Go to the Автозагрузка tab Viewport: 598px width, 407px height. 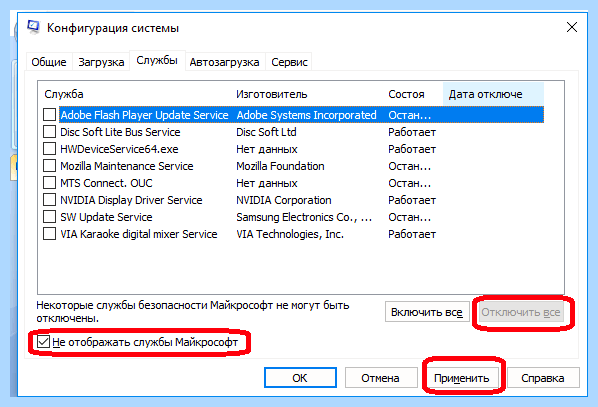[224, 62]
